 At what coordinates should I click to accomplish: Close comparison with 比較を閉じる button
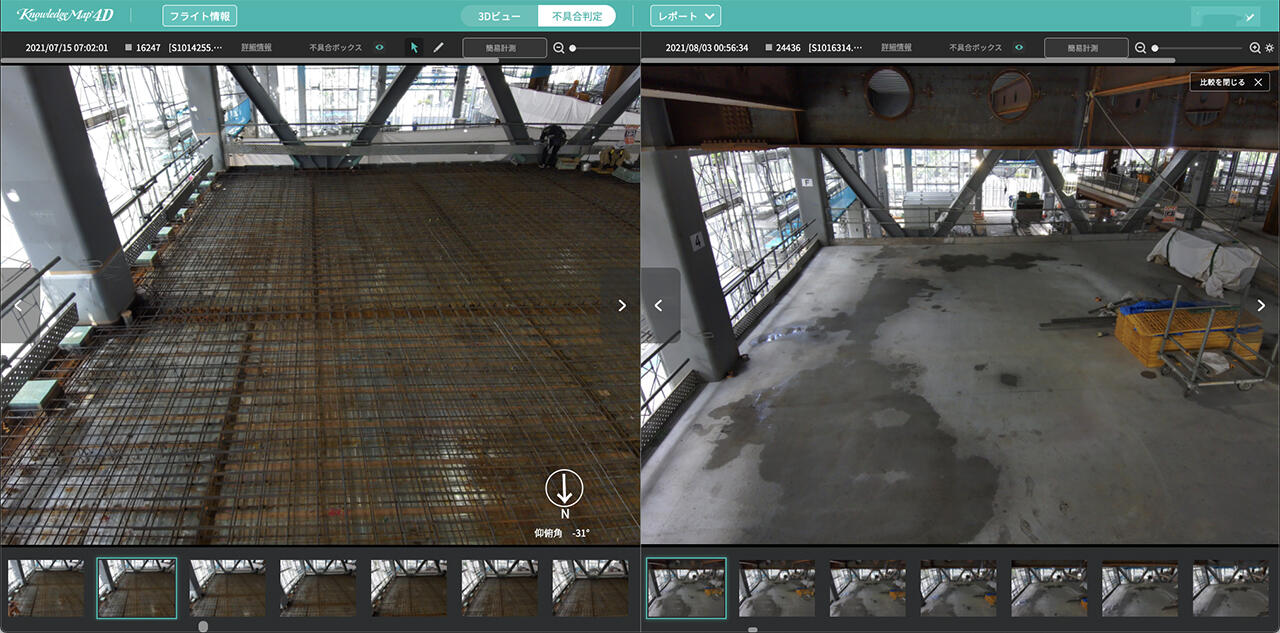point(1230,82)
